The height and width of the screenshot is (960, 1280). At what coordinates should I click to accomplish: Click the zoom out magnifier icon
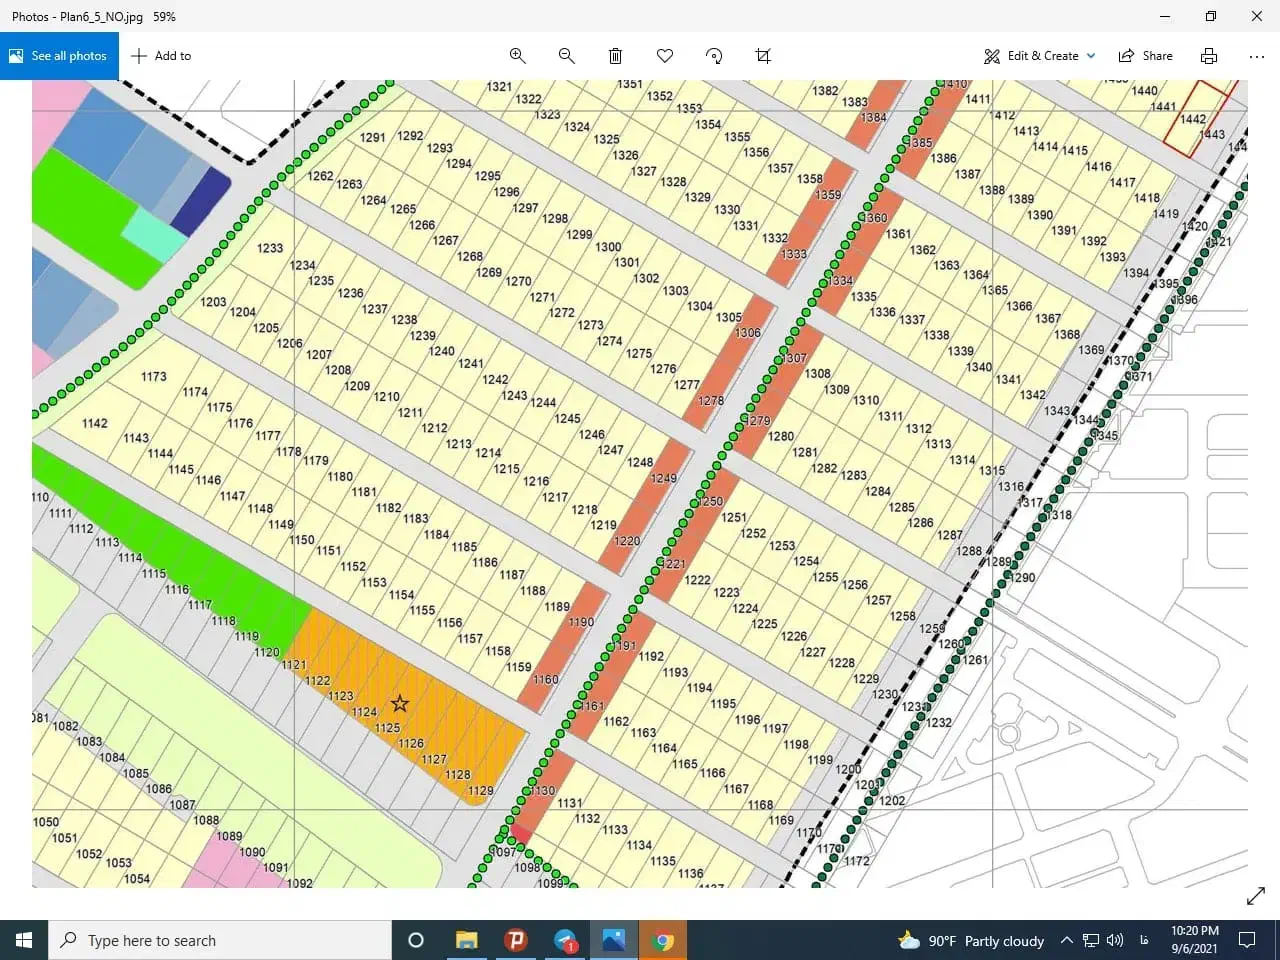[x=566, y=56]
